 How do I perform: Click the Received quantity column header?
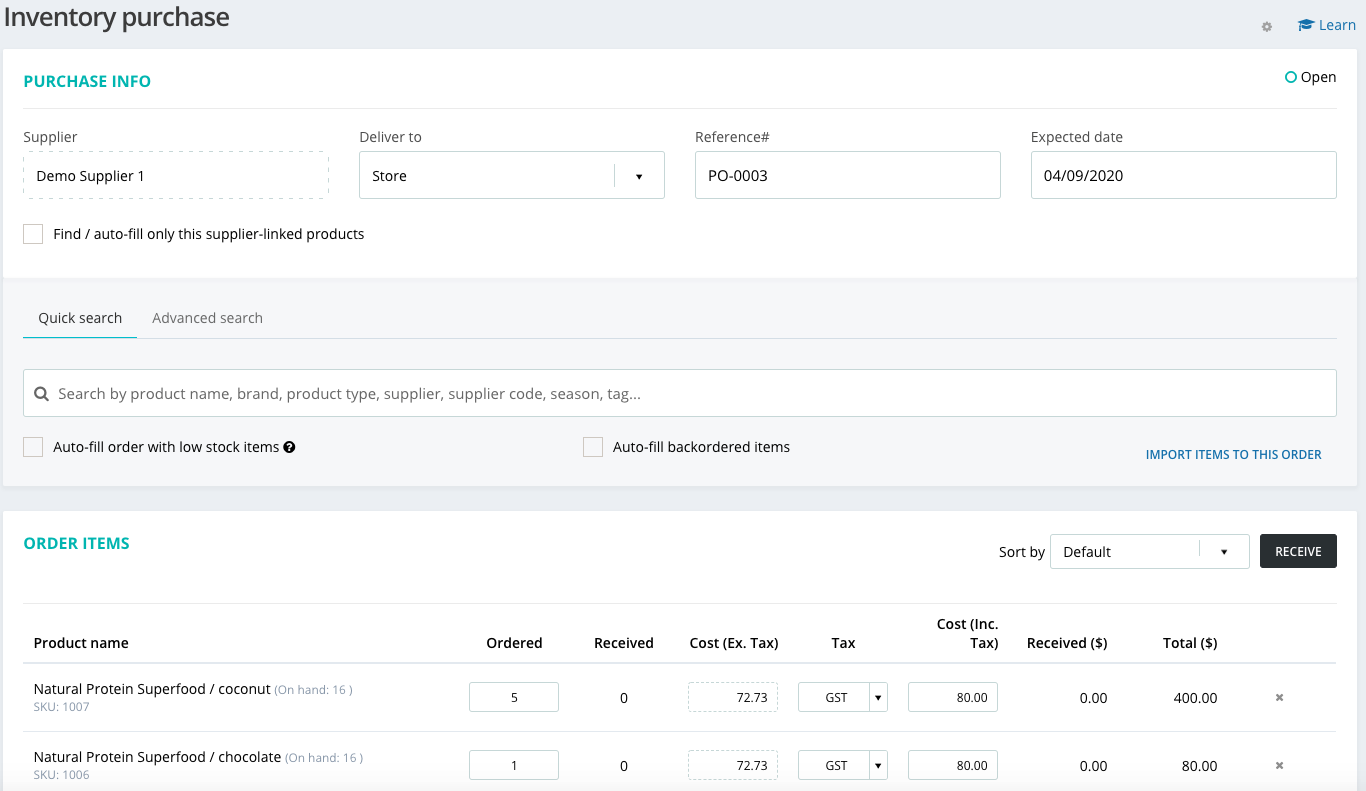click(x=624, y=643)
